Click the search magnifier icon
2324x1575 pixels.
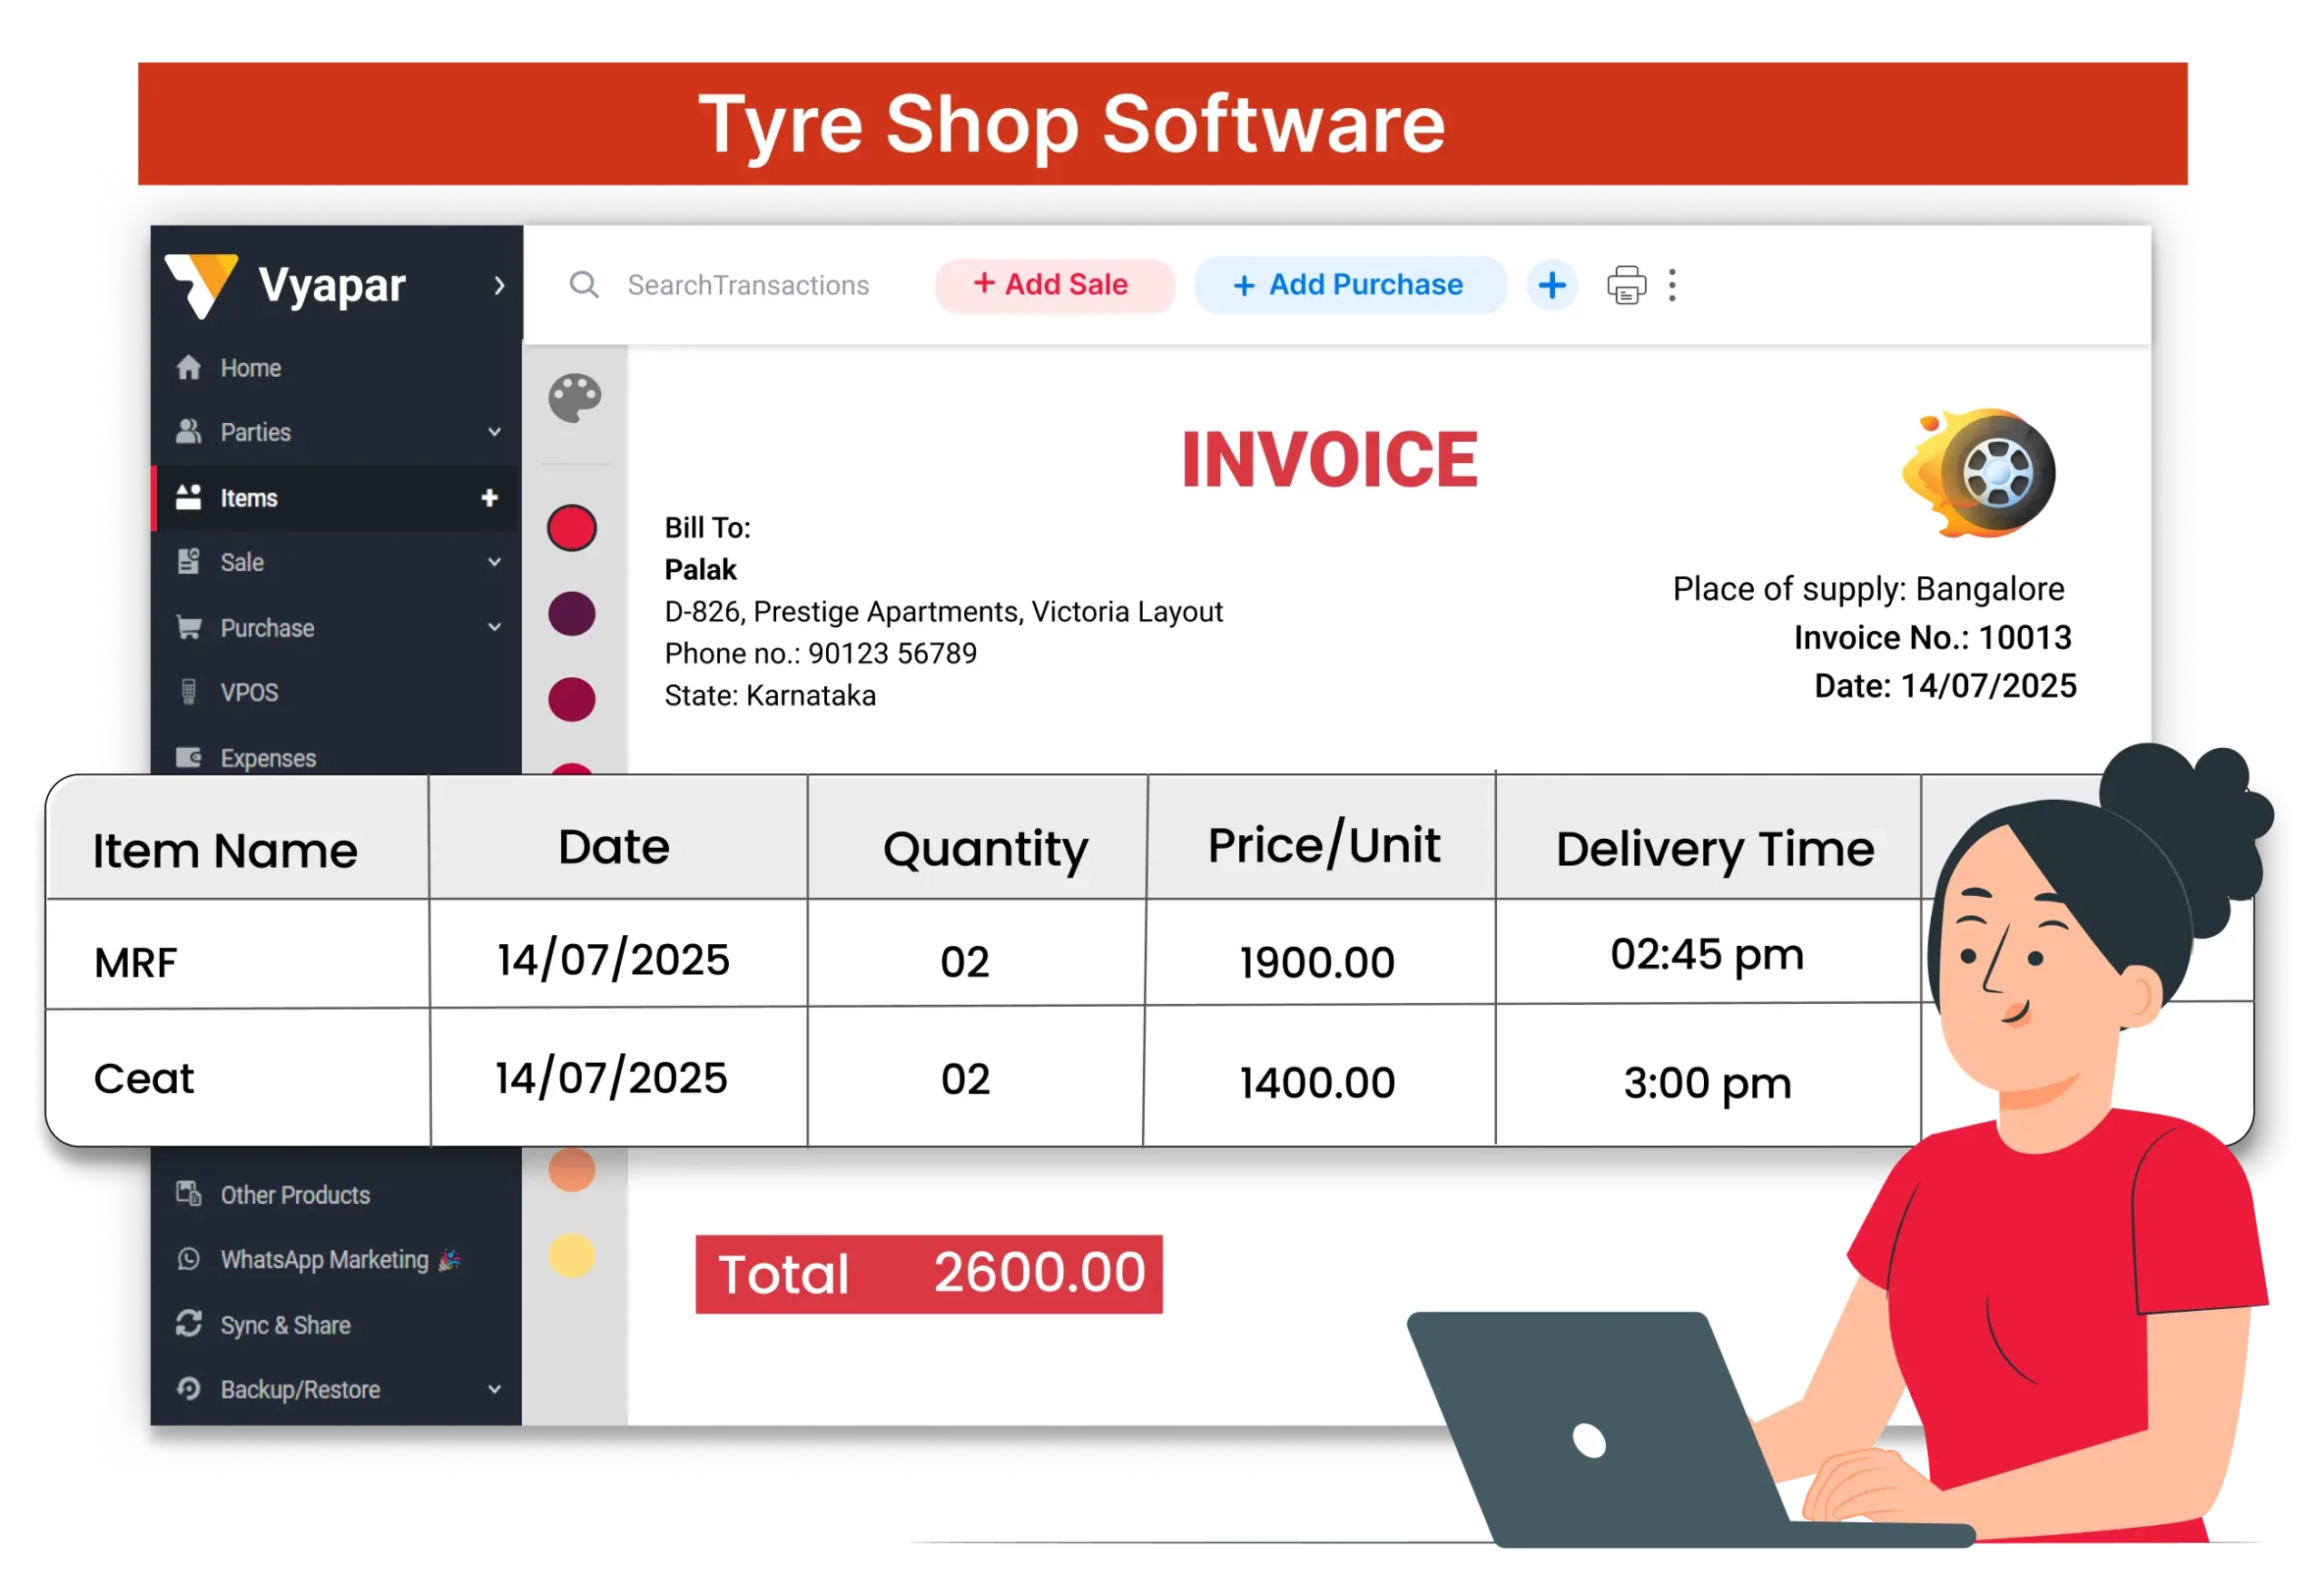point(584,286)
